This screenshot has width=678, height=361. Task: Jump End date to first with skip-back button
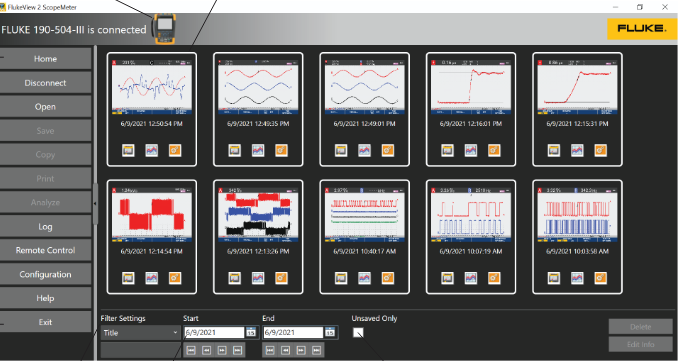pyautogui.click(x=270, y=350)
